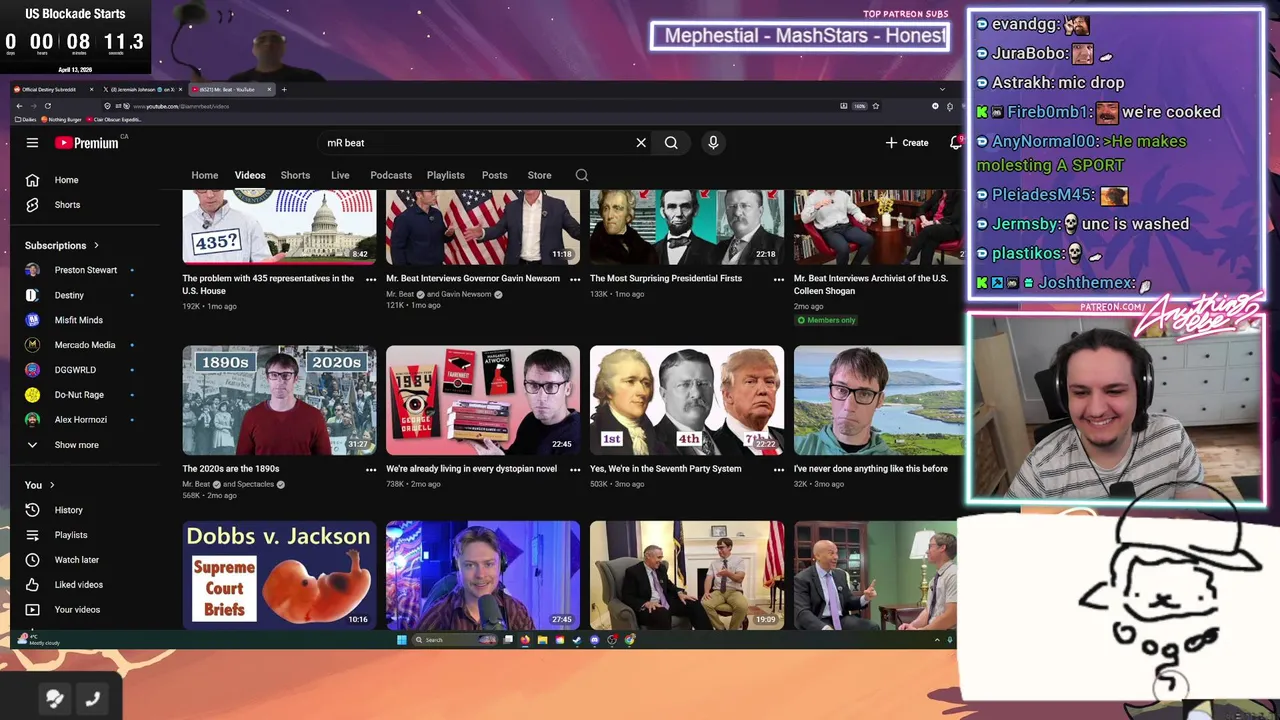Show hidden system tray icons chevron

(937, 640)
